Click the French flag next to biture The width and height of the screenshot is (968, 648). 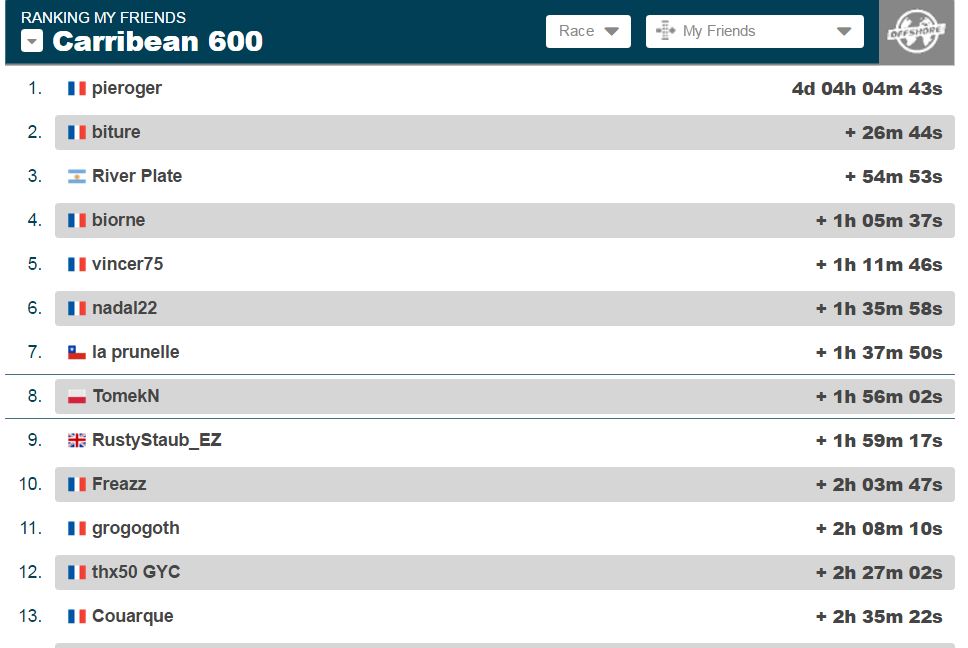pyautogui.click(x=77, y=132)
